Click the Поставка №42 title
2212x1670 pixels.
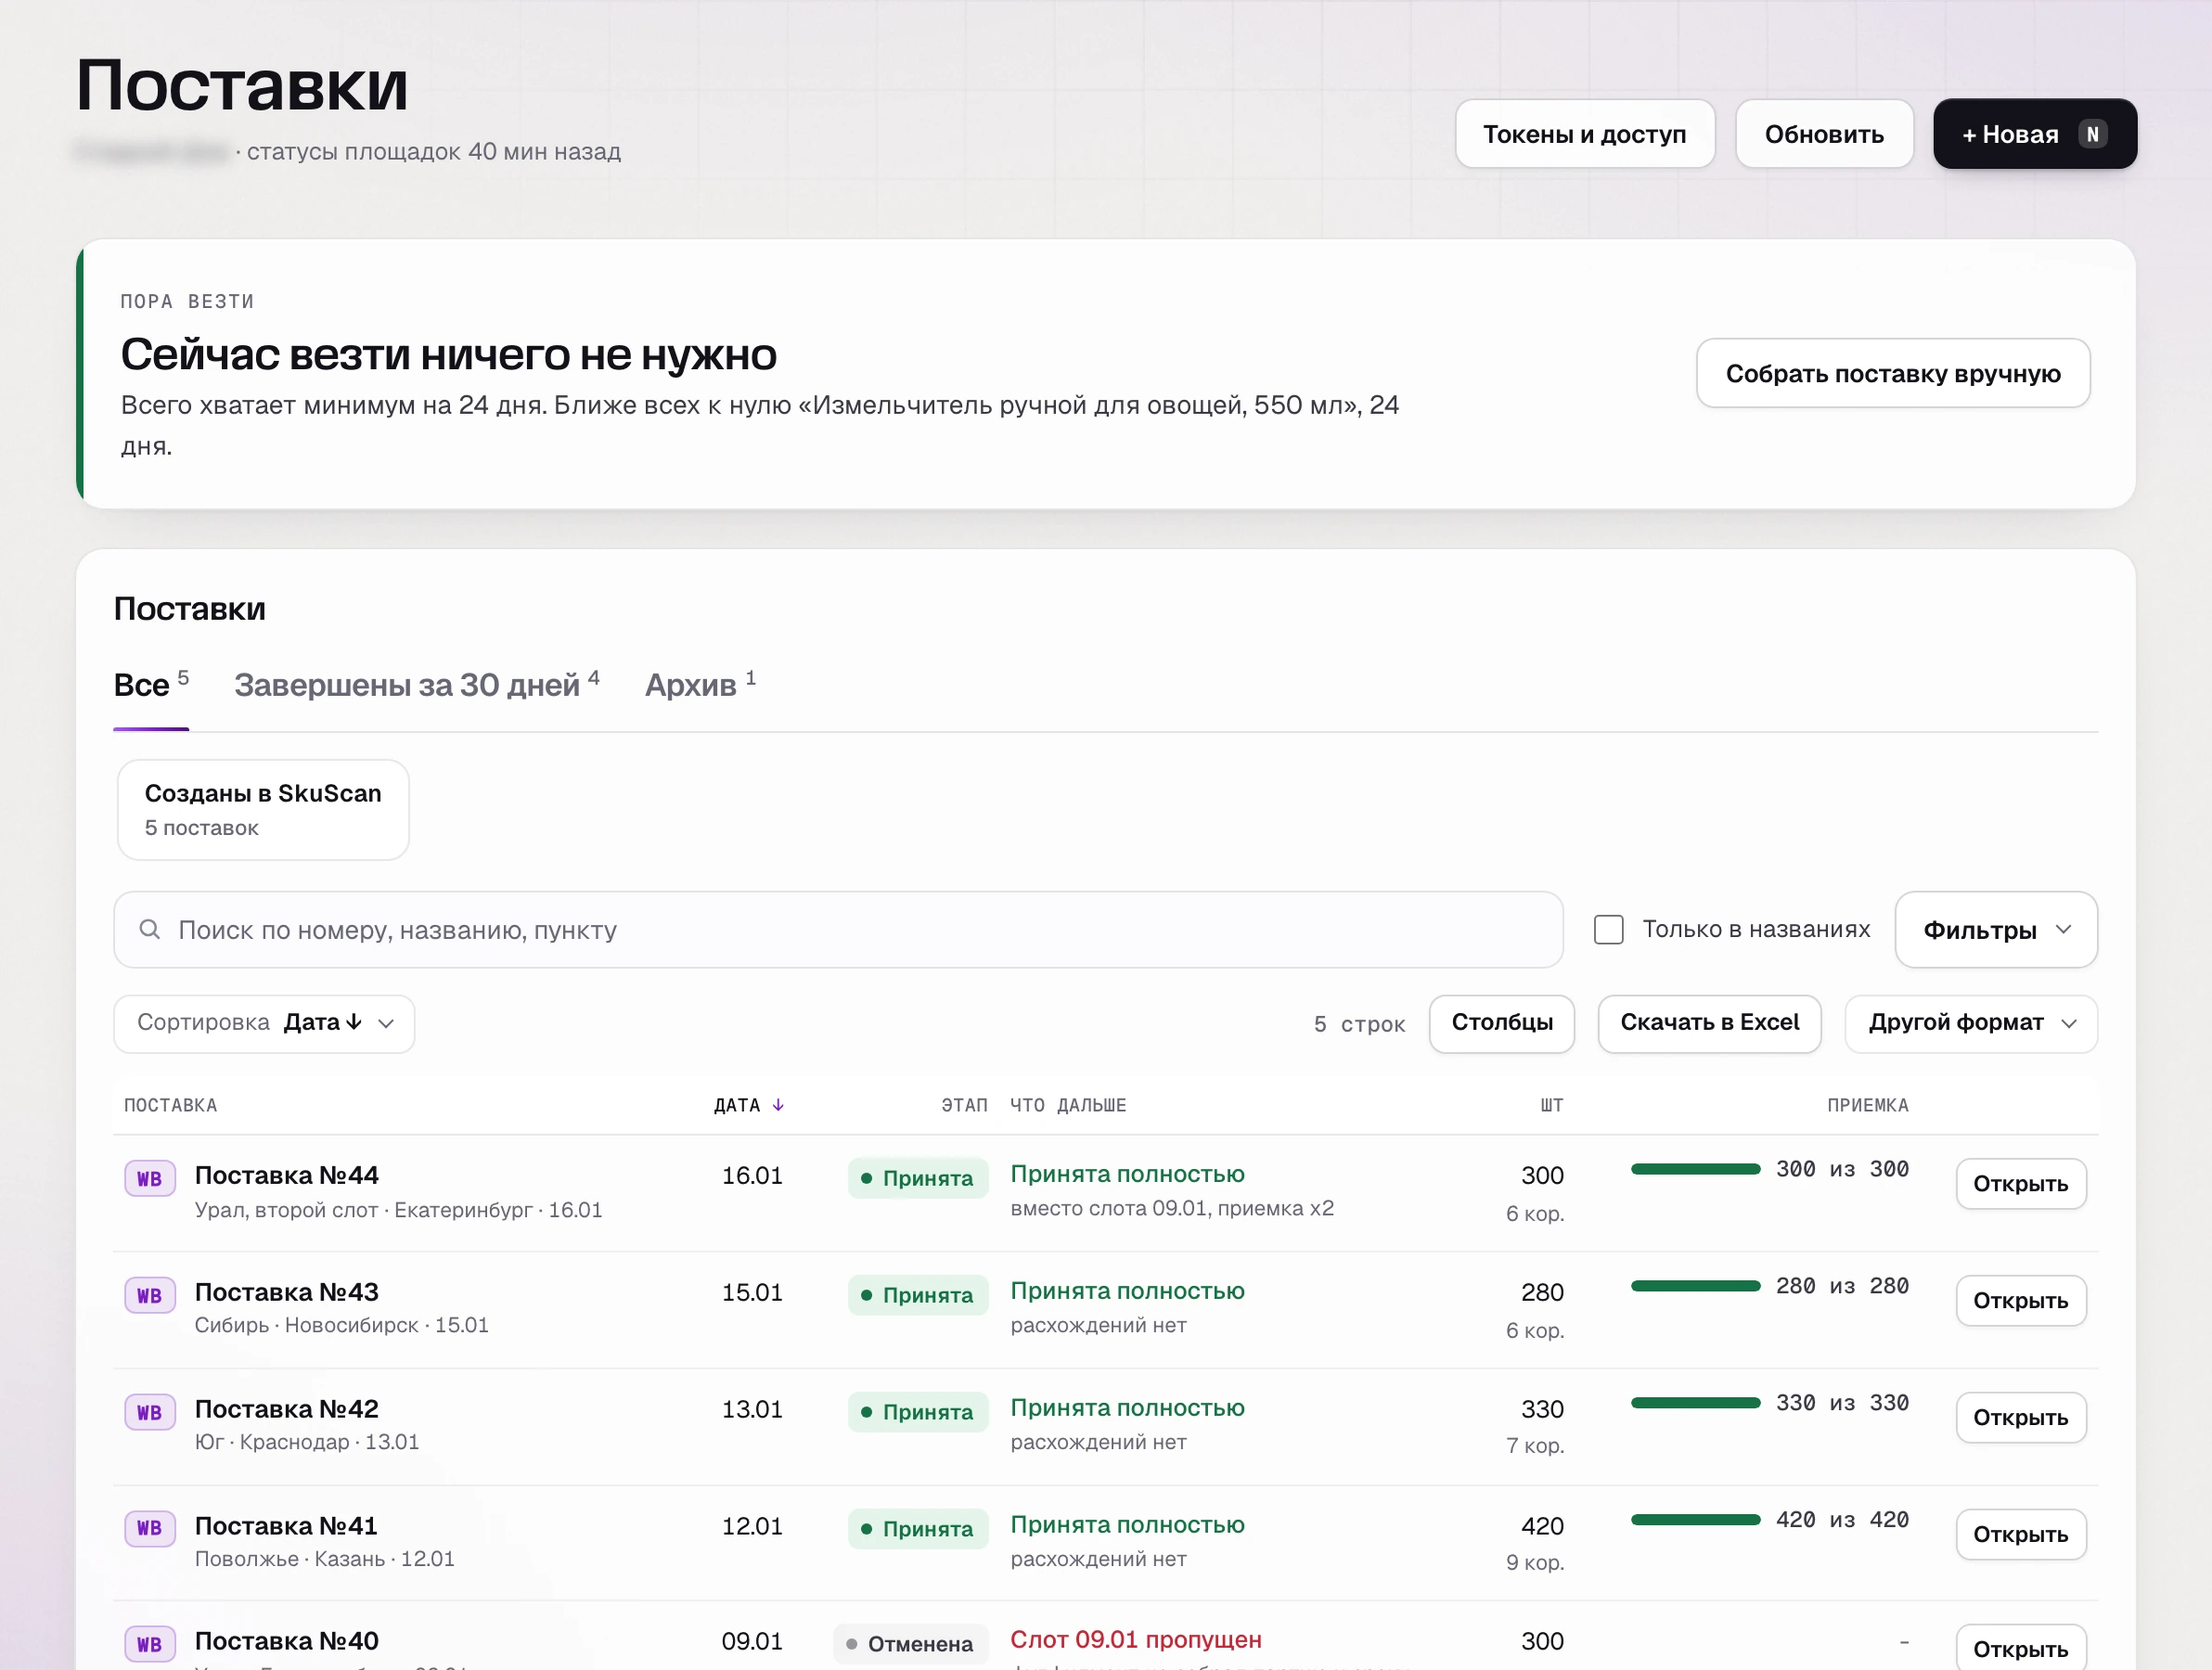click(x=286, y=1409)
